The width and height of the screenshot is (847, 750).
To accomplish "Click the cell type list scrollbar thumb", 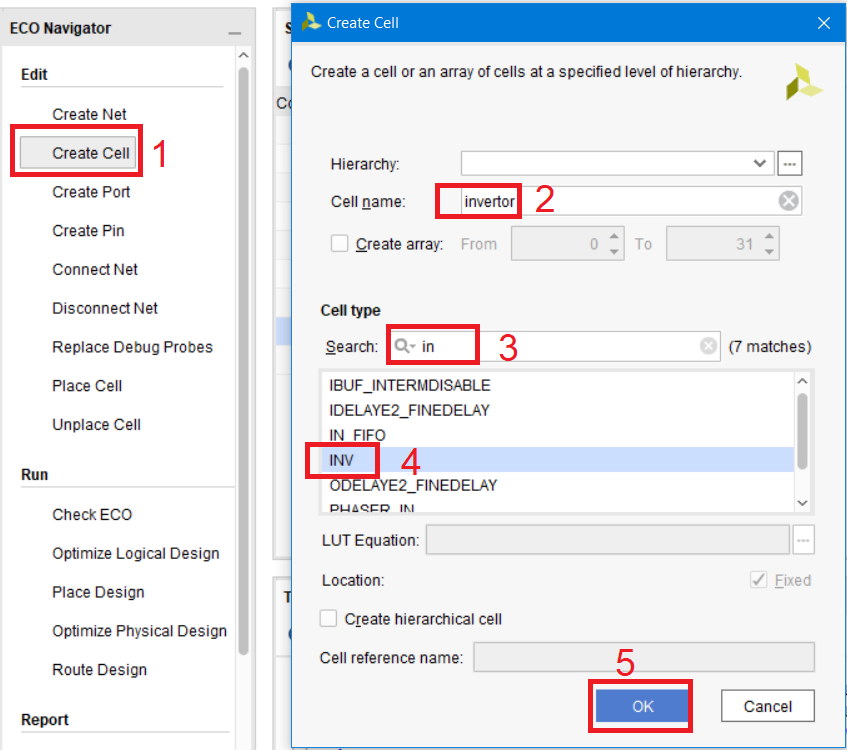I will tap(803, 431).
